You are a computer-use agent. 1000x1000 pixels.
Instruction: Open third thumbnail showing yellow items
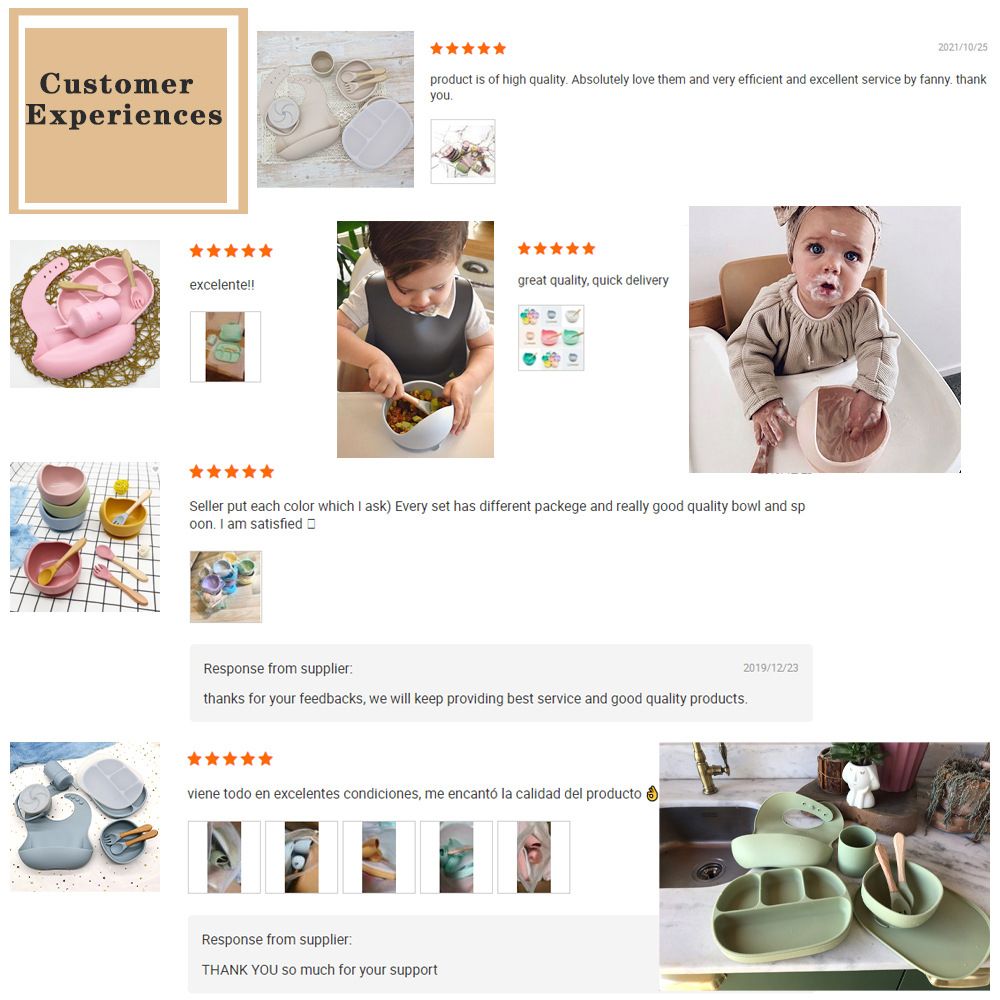(x=379, y=857)
